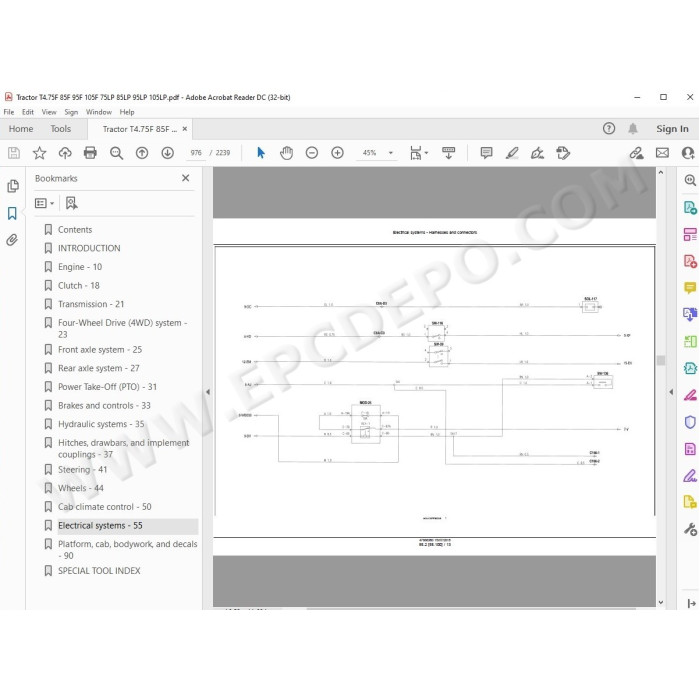This screenshot has width=700, height=700.
Task: Click the scrolling mode toolbar icon
Action: point(448,153)
